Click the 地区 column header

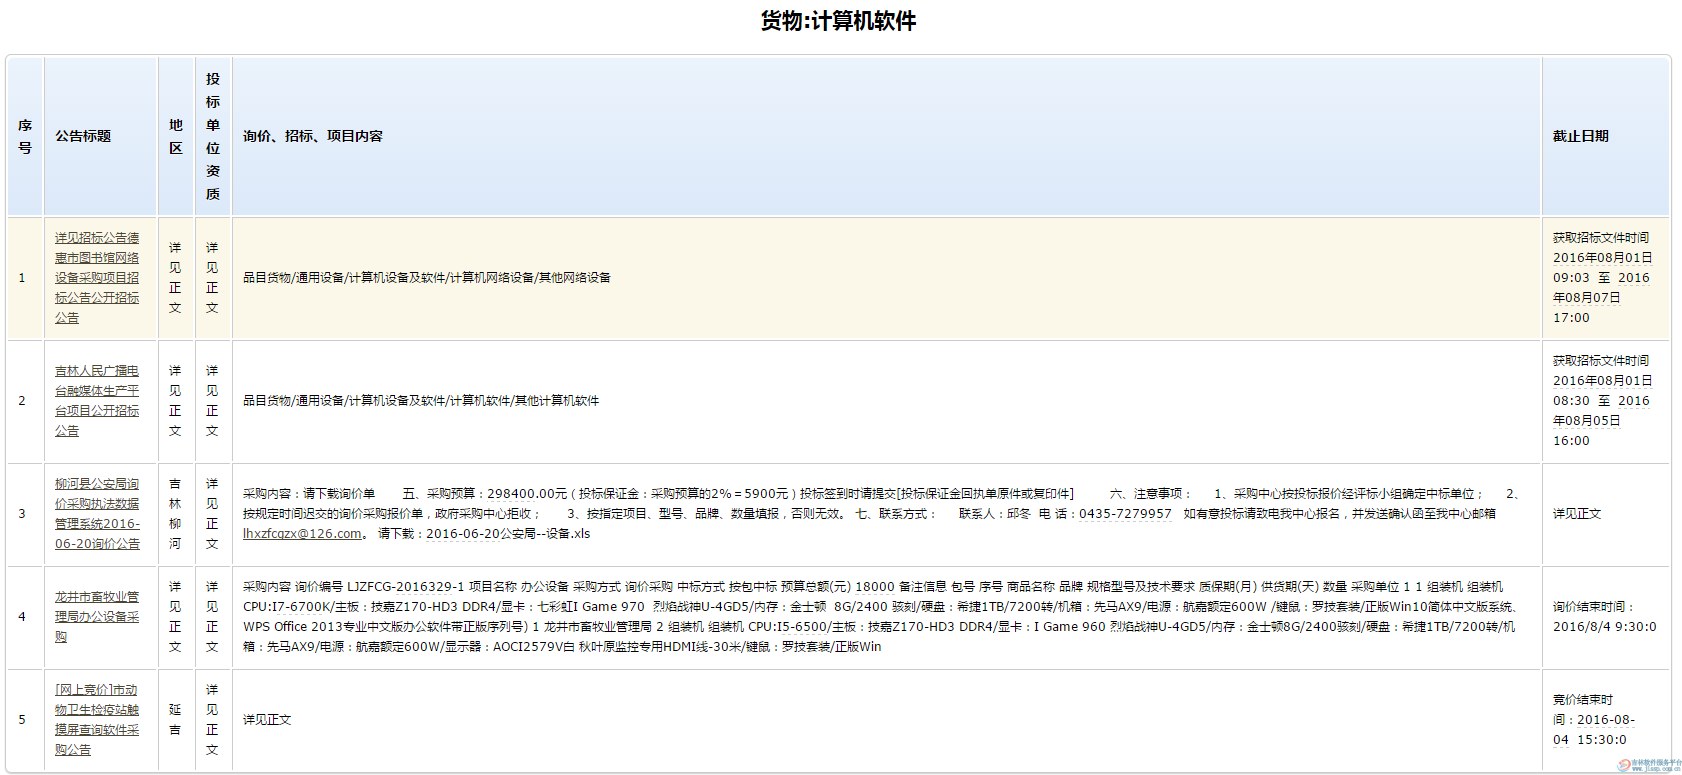(x=176, y=136)
